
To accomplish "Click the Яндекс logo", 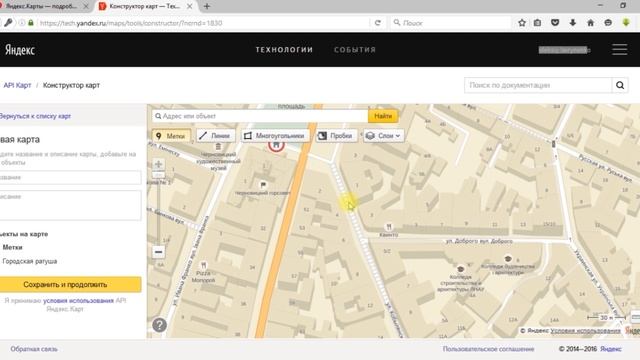I will click(x=20, y=50).
